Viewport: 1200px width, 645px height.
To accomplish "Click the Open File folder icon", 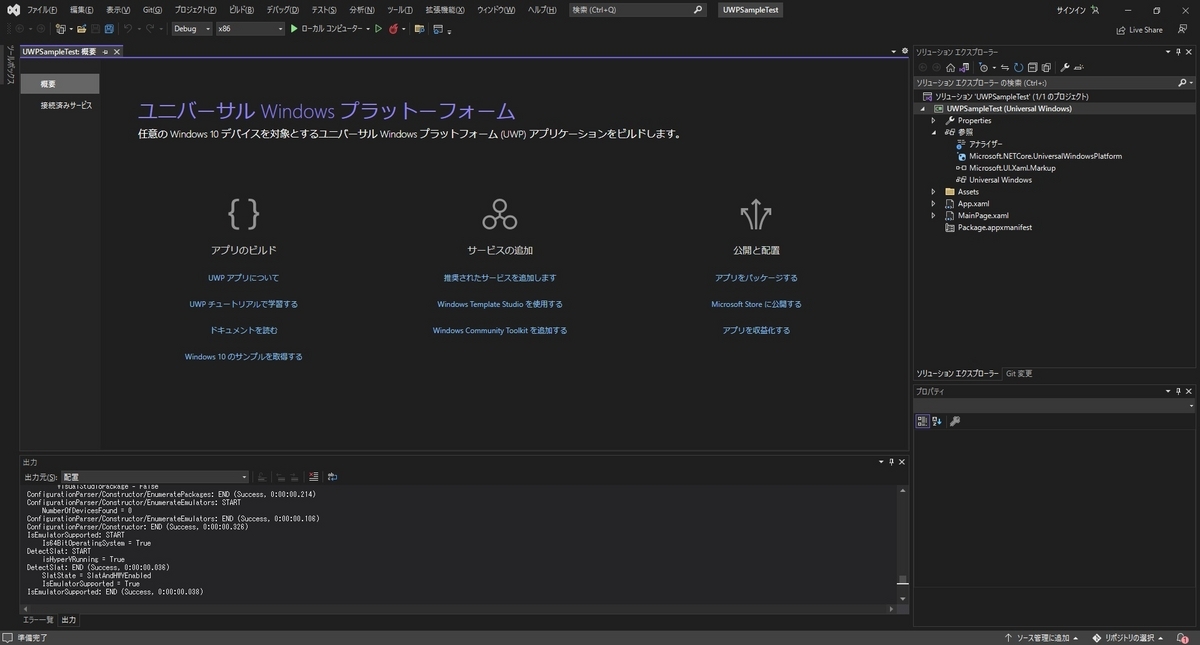I will 81,29.
